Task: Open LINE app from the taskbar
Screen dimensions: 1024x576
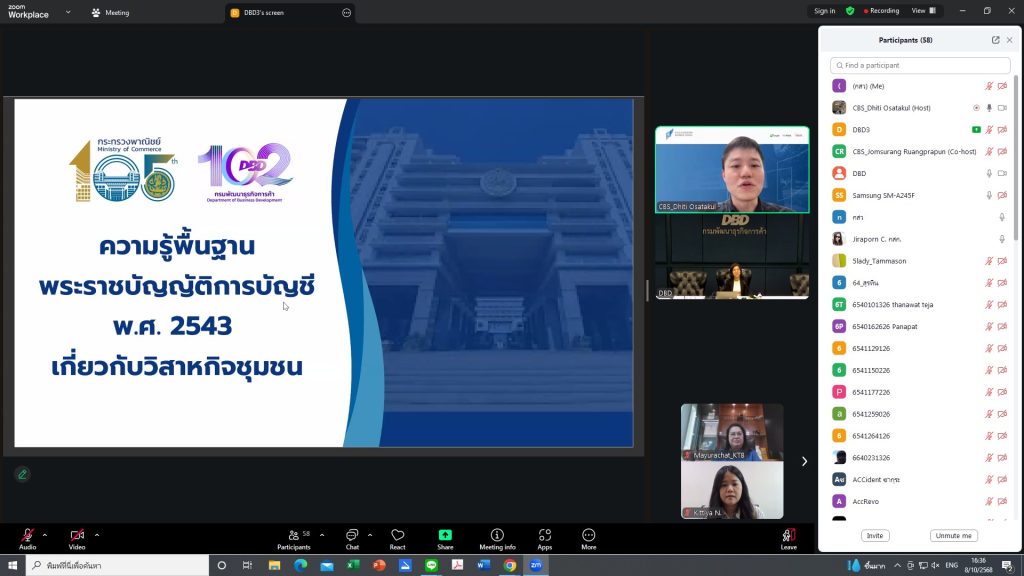Action: 432,565
